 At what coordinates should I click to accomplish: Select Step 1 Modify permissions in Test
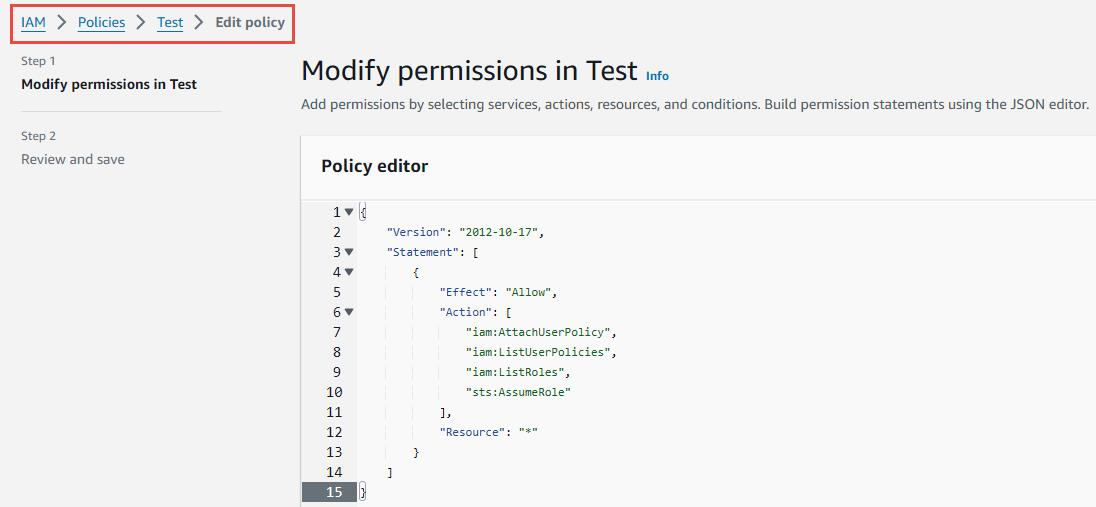coord(109,84)
